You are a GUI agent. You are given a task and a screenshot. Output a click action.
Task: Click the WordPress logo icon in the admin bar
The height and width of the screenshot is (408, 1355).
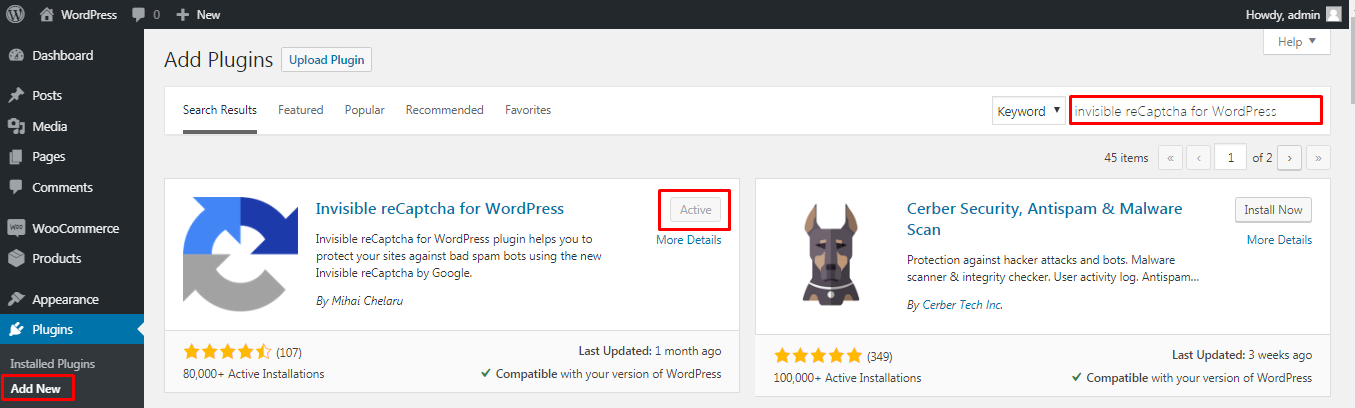point(16,14)
